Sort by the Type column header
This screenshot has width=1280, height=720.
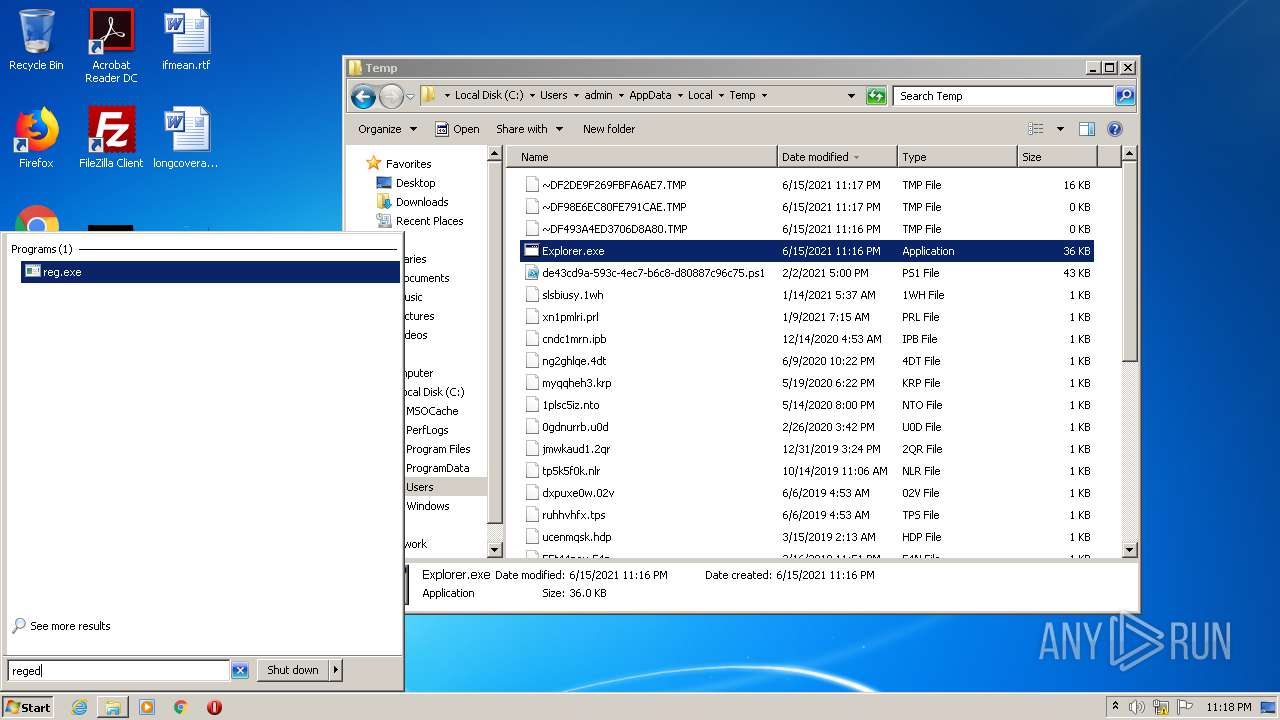956,157
